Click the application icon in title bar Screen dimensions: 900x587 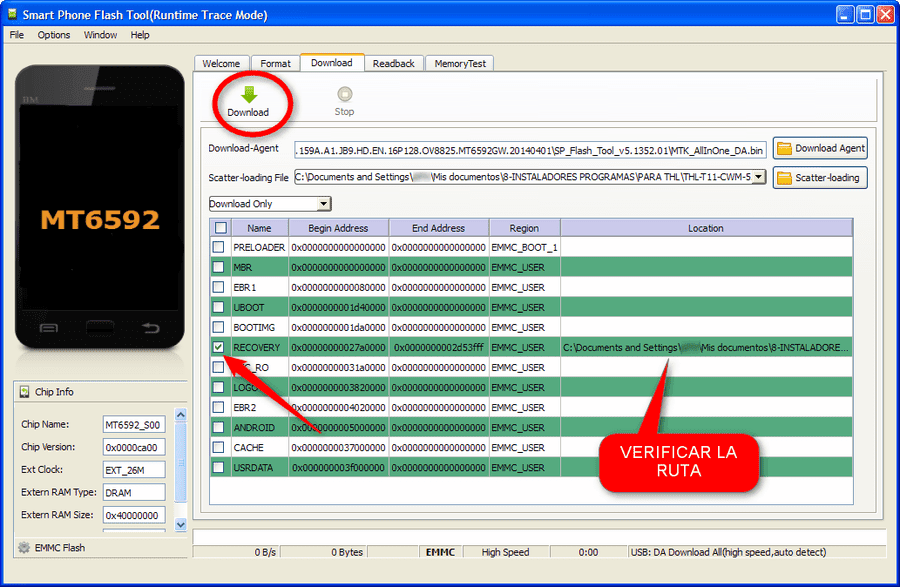coord(12,14)
